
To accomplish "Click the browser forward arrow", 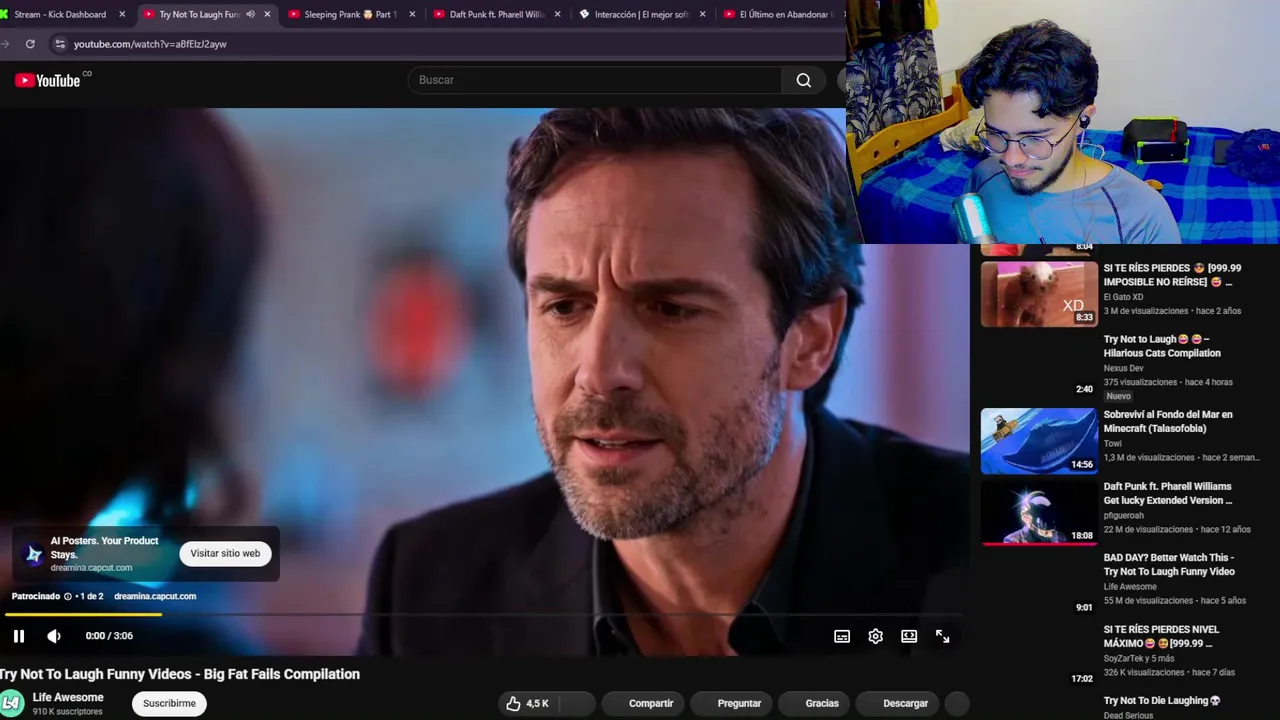I will point(6,44).
